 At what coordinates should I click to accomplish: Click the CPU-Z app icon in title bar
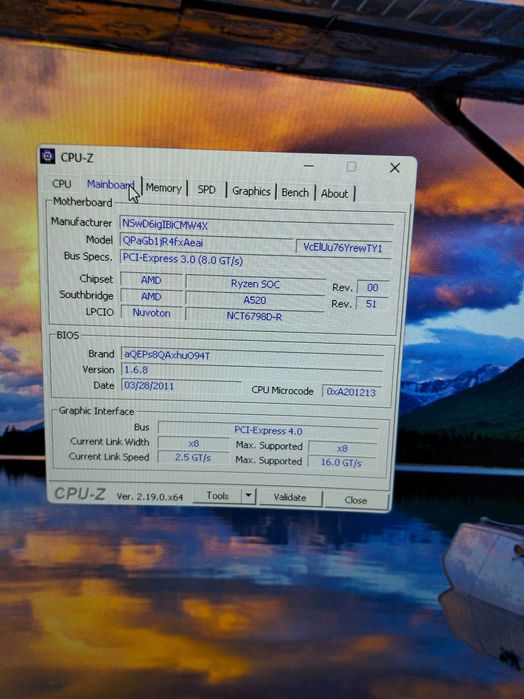point(47,156)
